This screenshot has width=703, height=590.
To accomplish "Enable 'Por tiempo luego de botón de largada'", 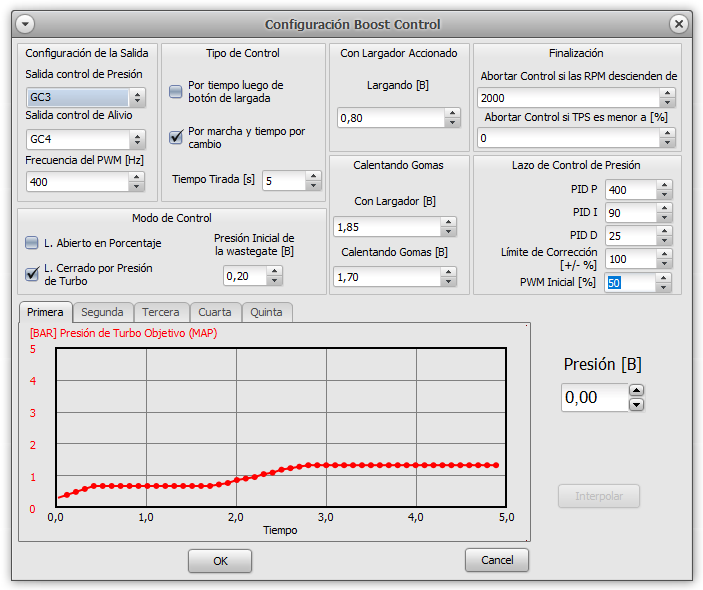I will [x=176, y=91].
